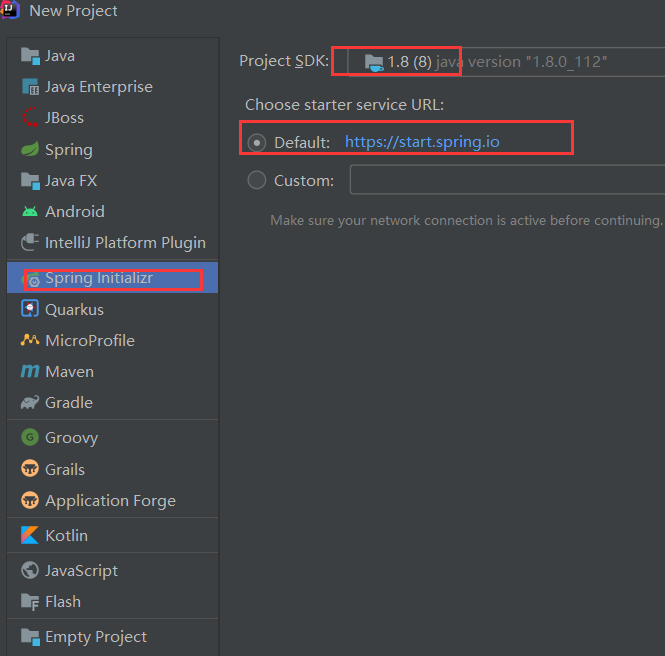The width and height of the screenshot is (665, 656).
Task: Click the Quarkus project icon
Action: pos(29,310)
